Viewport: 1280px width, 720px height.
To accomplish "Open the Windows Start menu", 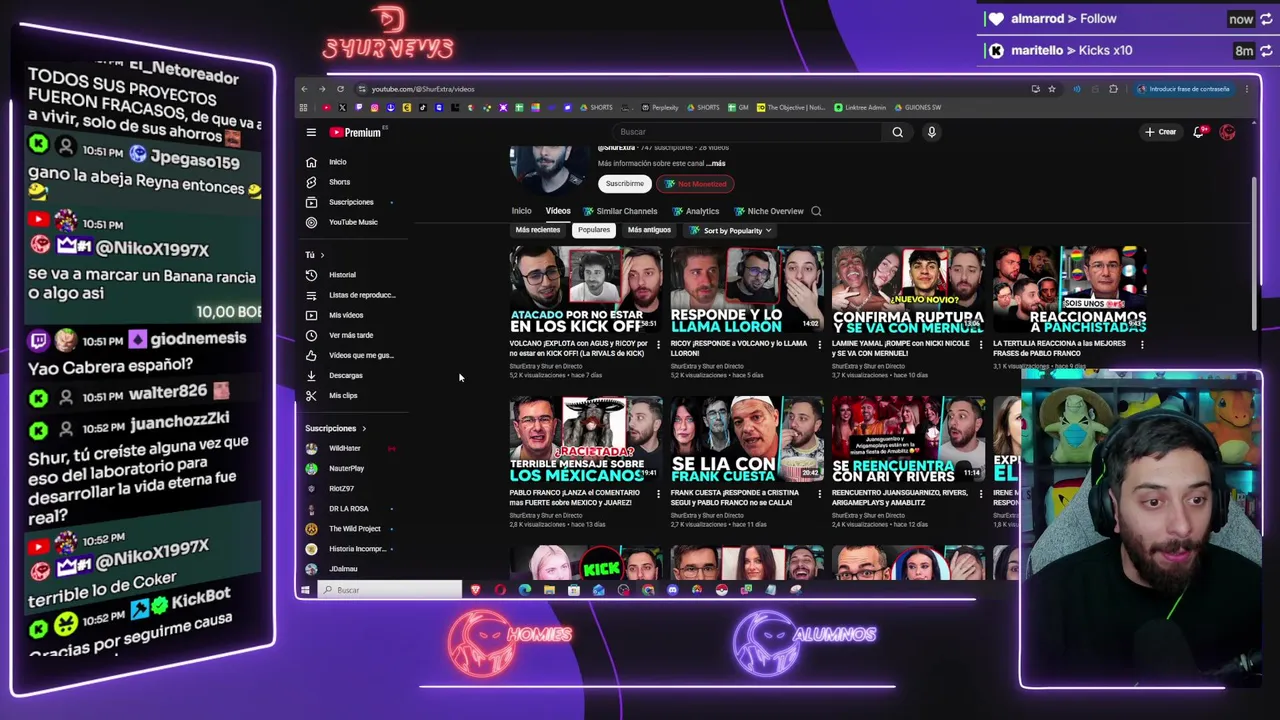I will coord(305,590).
